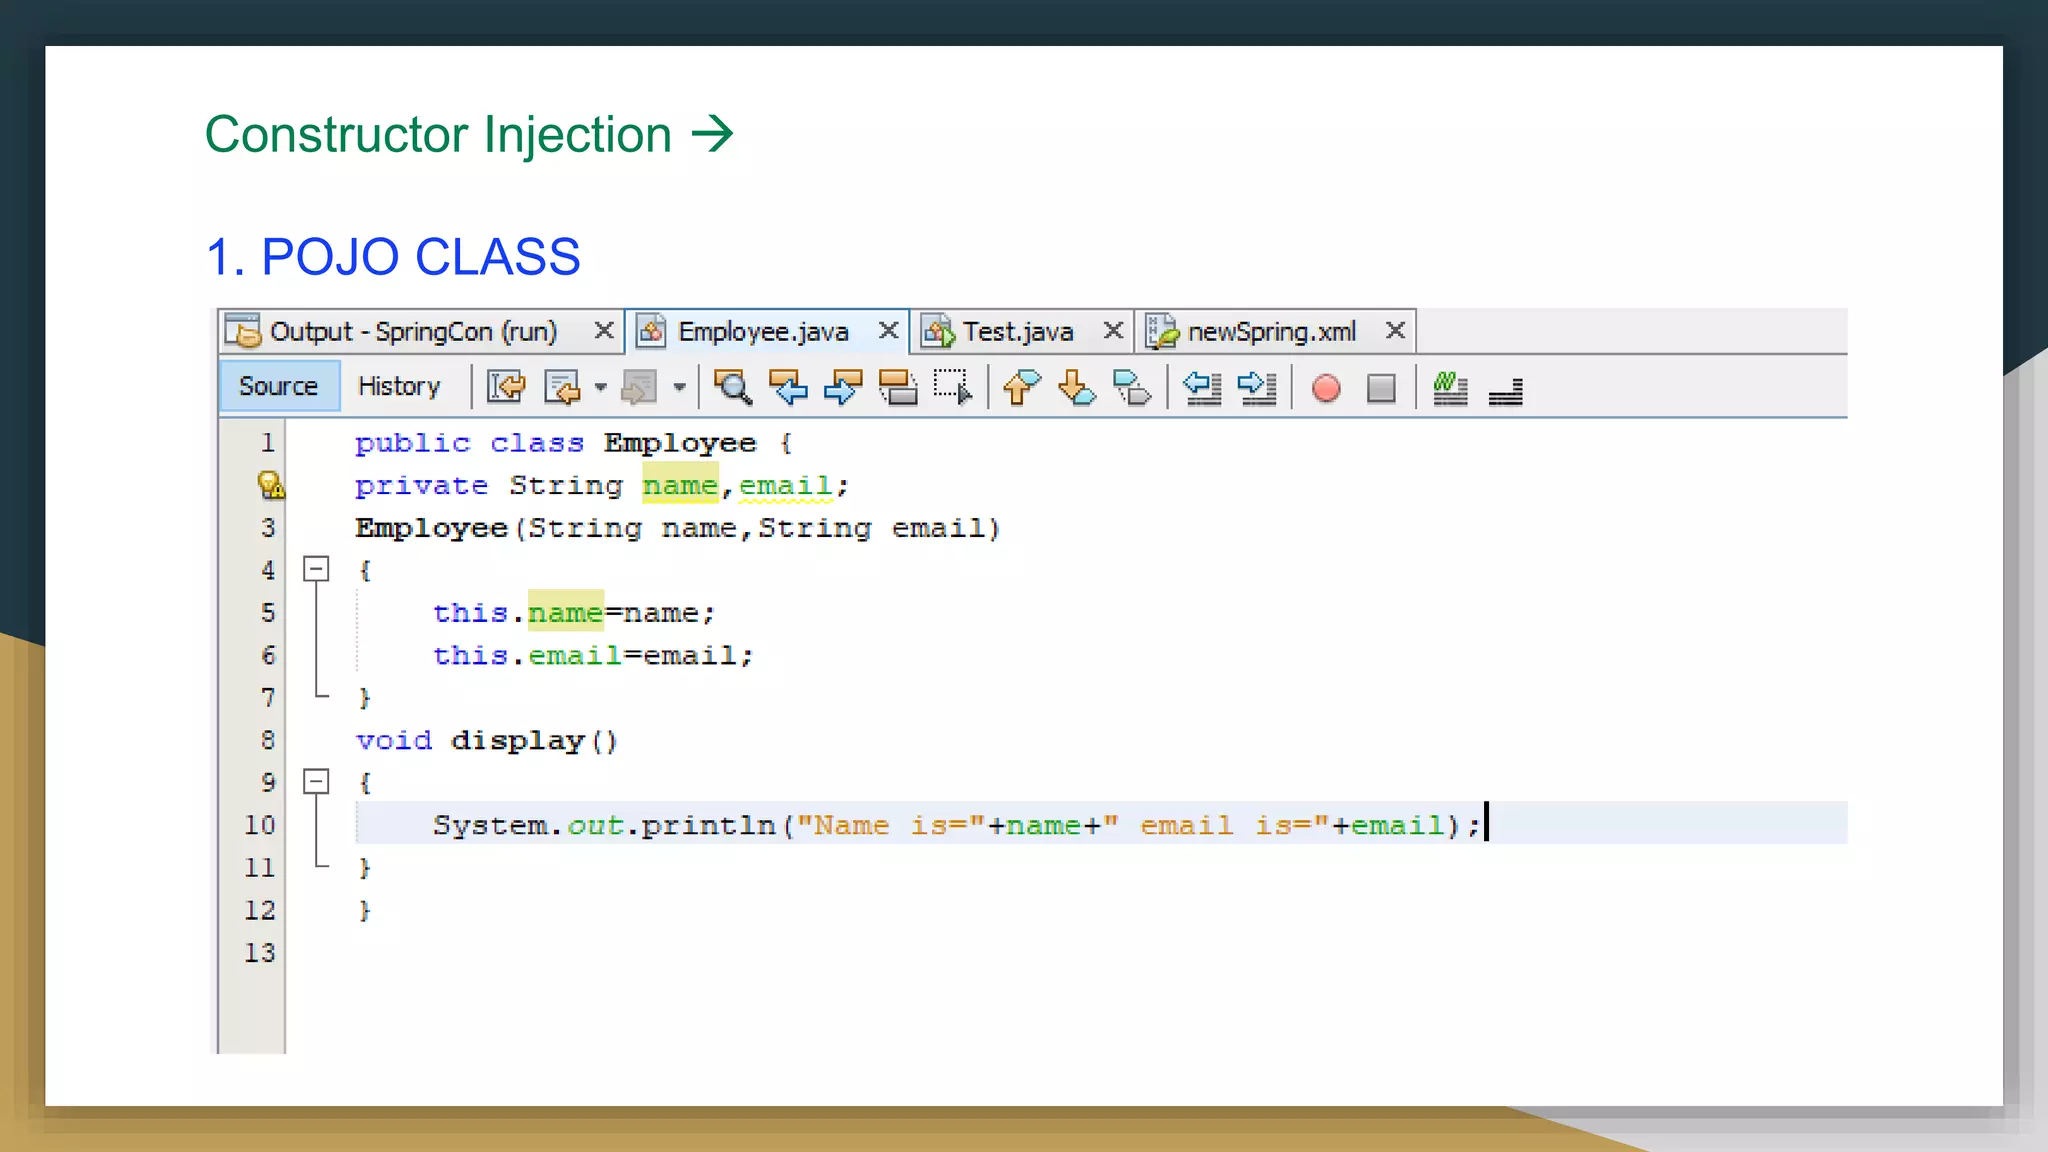Toggle Highlight Search icon

tap(898, 387)
